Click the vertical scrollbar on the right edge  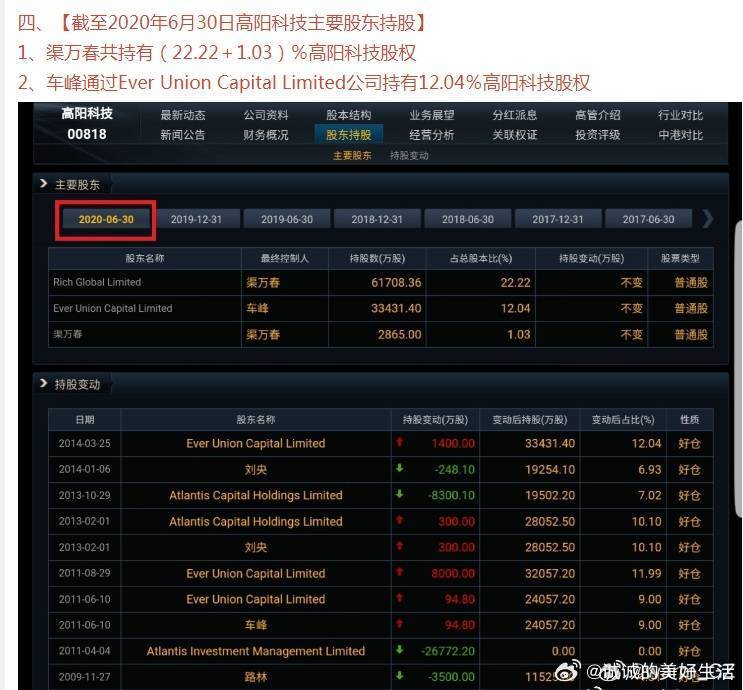click(x=739, y=370)
